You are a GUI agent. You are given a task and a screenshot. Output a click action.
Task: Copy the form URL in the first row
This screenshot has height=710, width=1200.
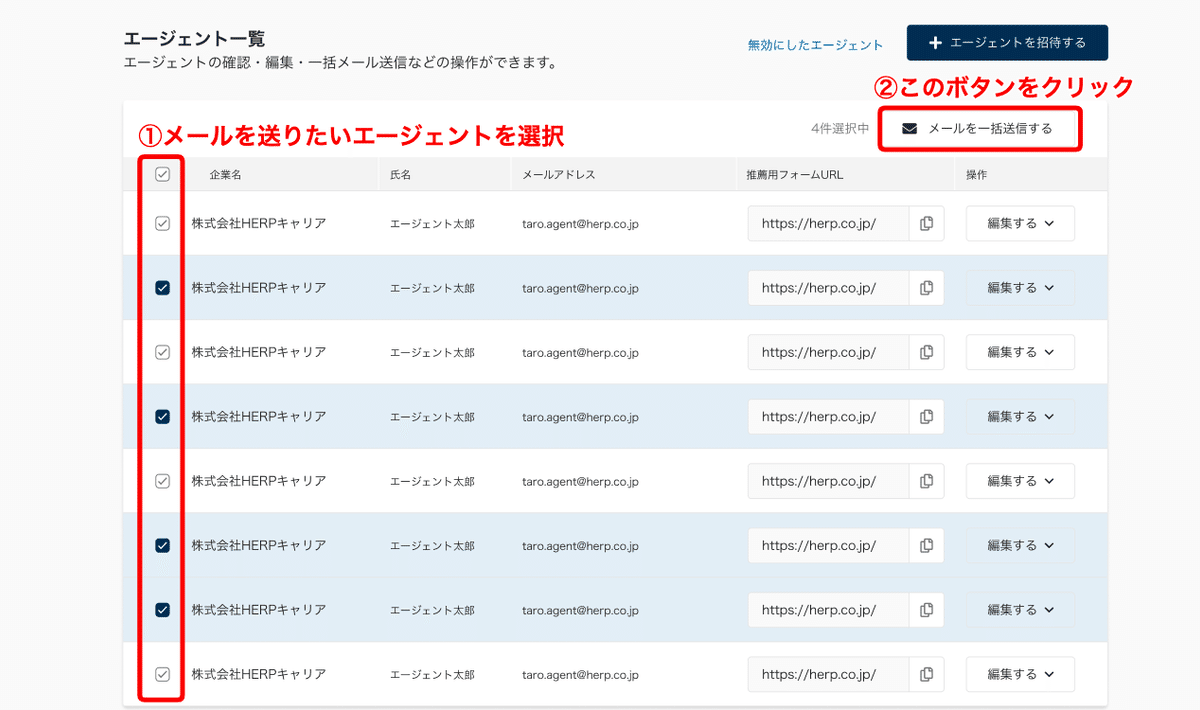[x=926, y=223]
